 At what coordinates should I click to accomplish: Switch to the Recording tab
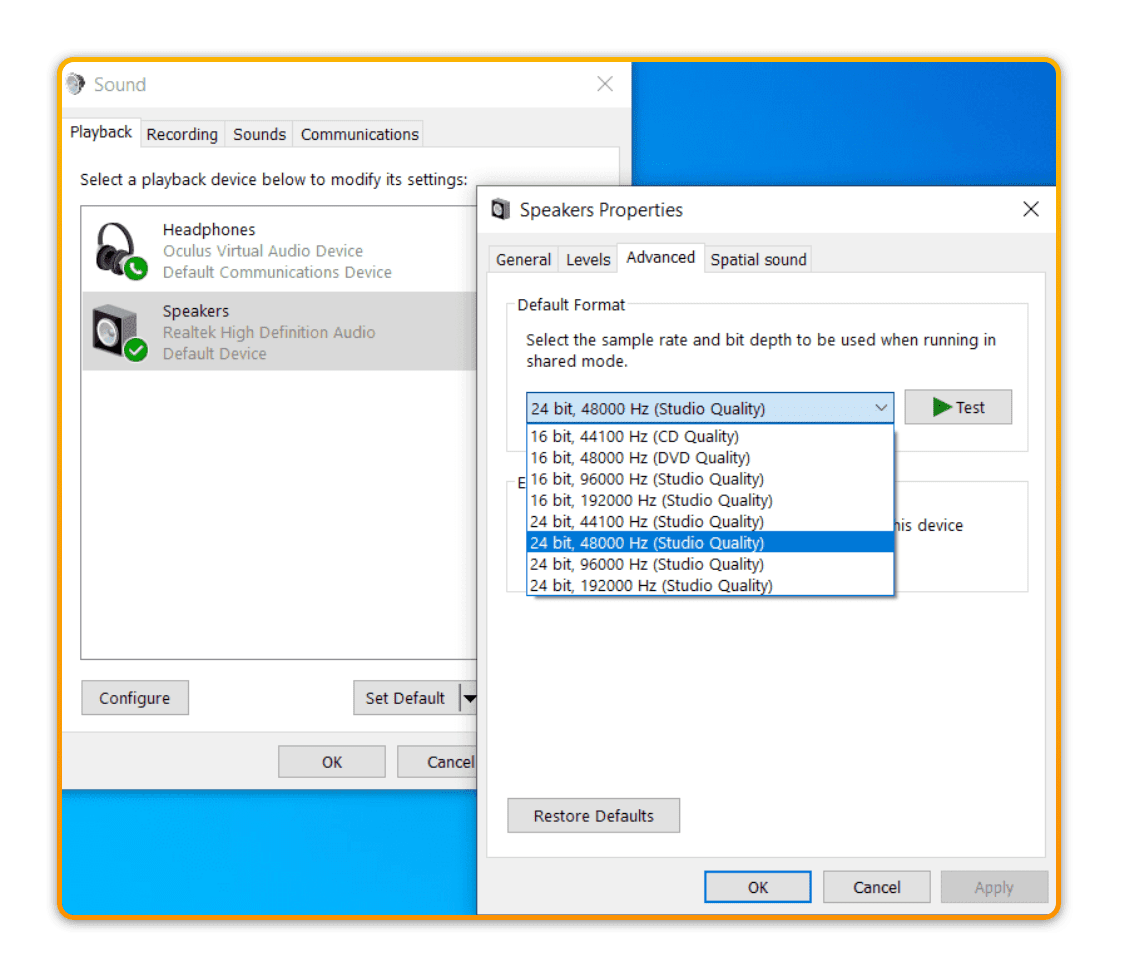pos(182,134)
